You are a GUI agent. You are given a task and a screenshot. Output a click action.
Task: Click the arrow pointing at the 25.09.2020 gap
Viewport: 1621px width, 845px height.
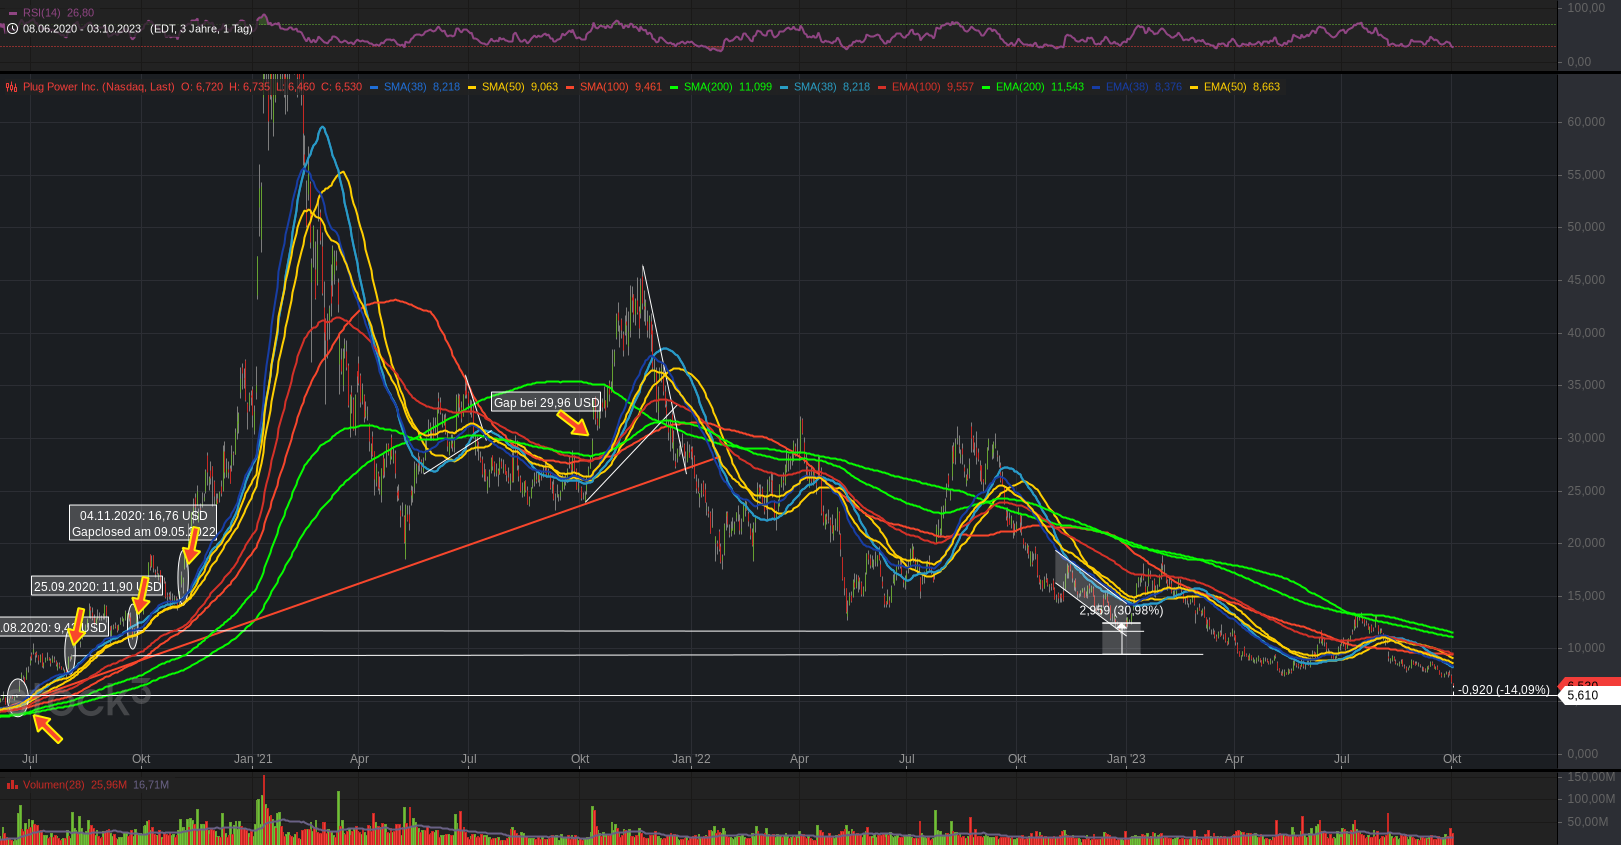[142, 596]
